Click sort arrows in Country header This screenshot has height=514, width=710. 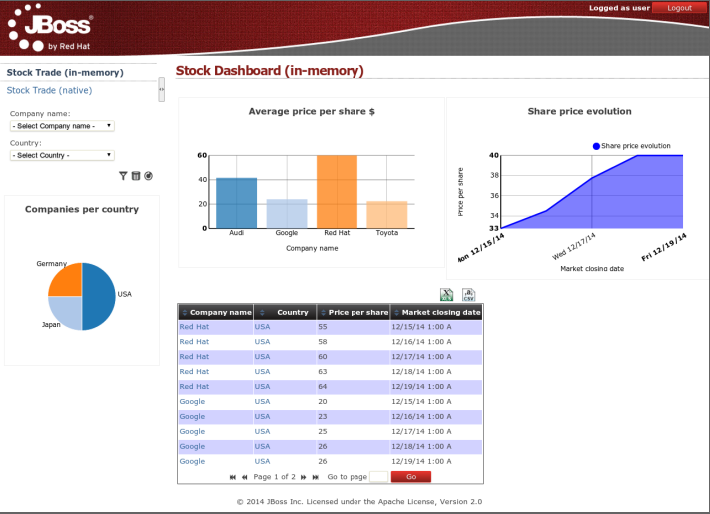tap(262, 312)
